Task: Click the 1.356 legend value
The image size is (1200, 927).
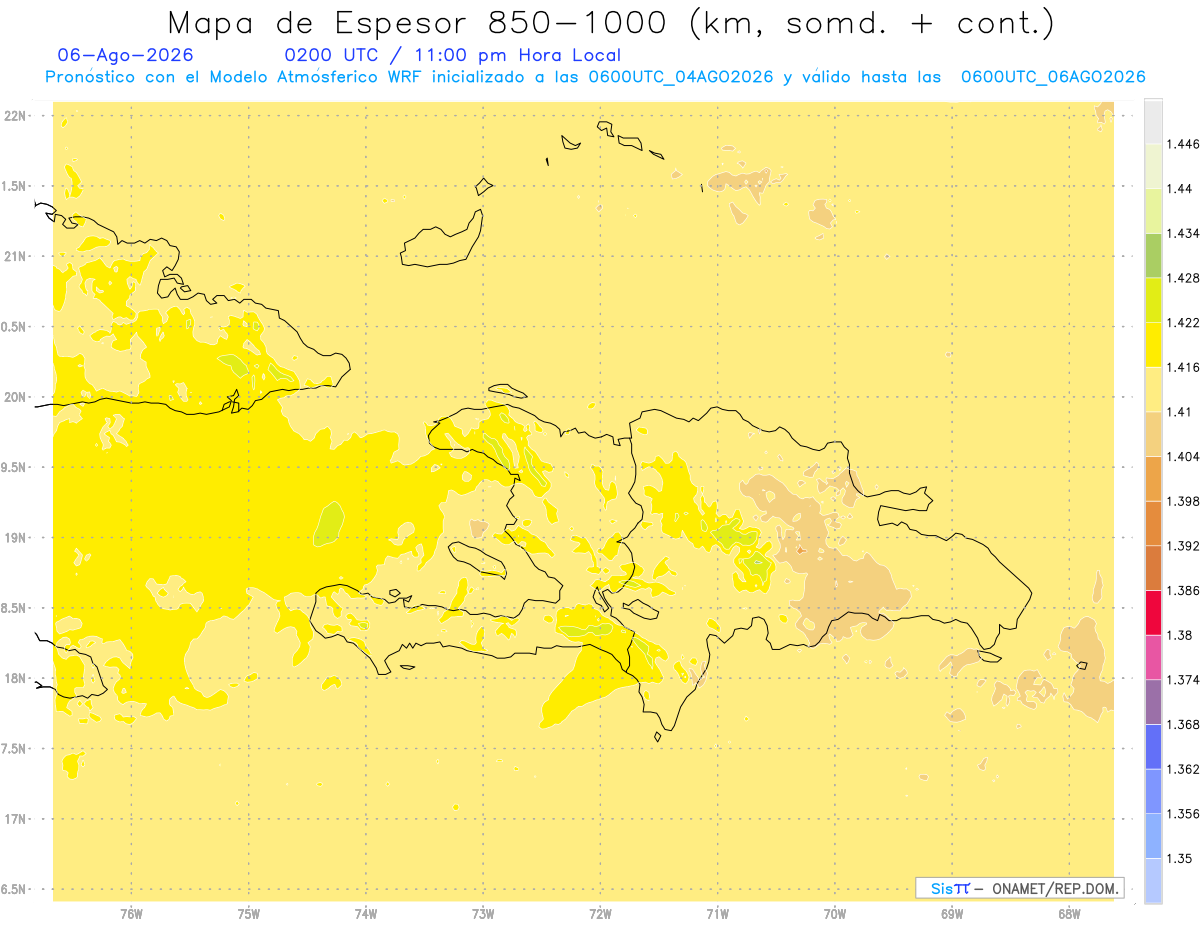Action: 1184,814
